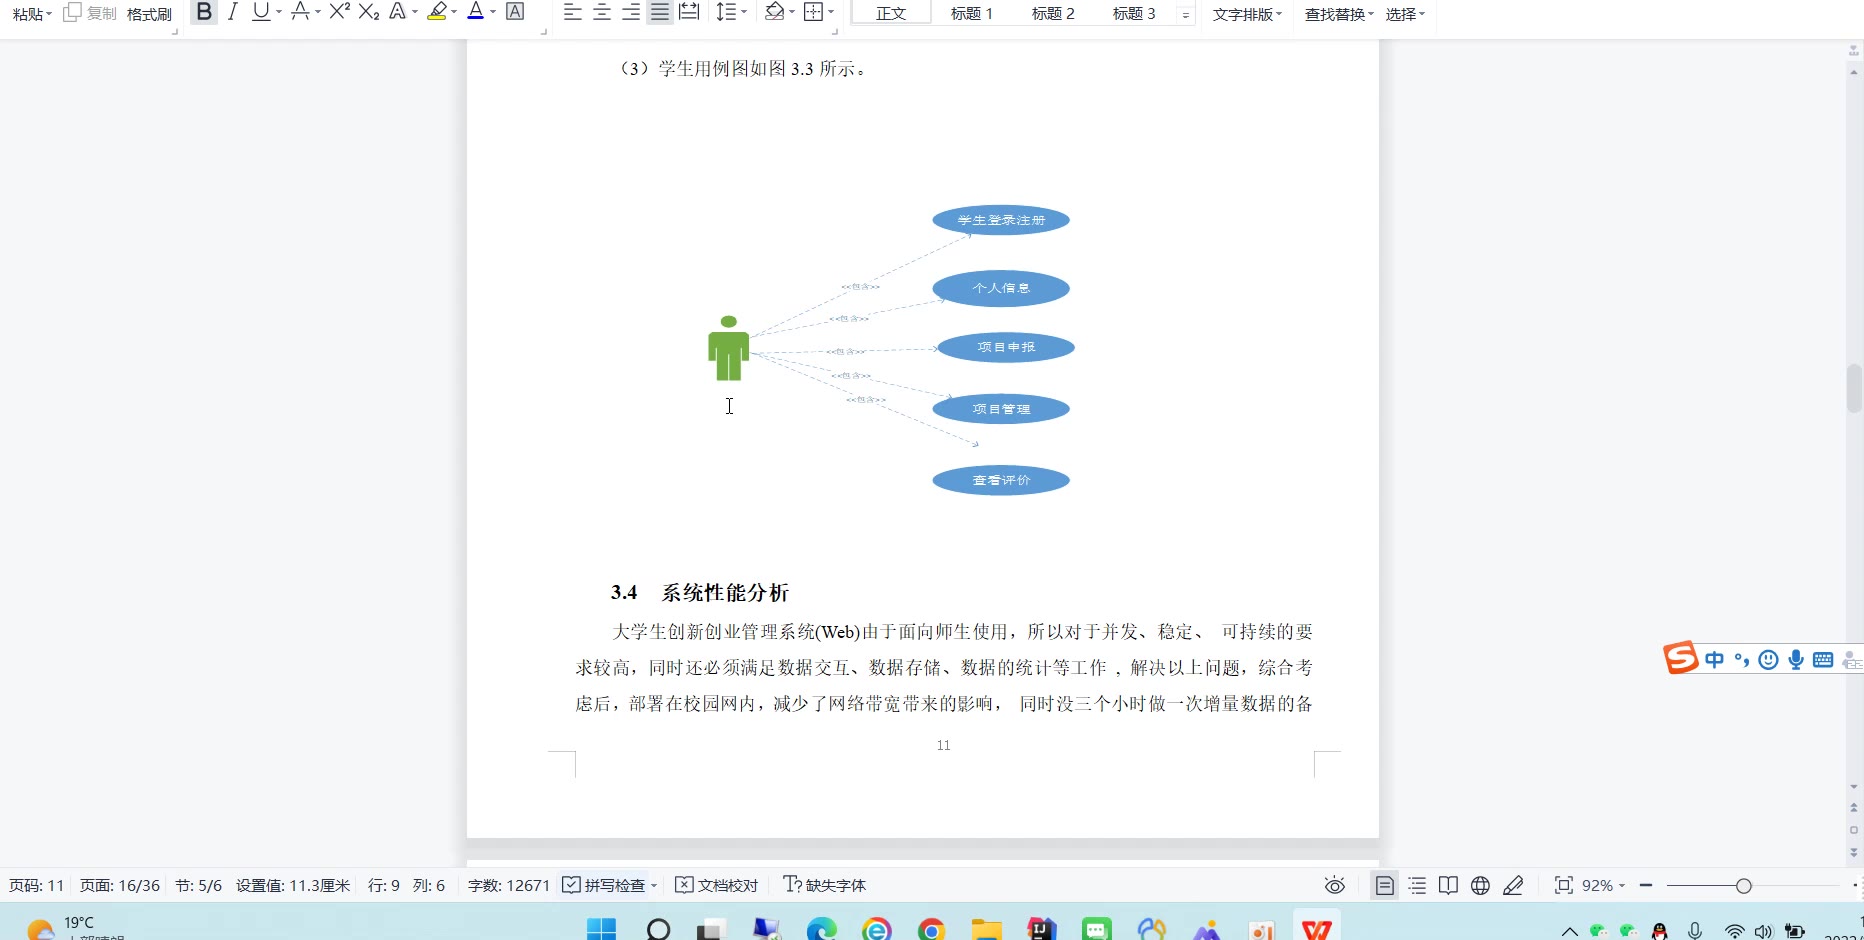Apply the 标题 2 style
Screen dimensions: 1864x940
coord(1053,13)
